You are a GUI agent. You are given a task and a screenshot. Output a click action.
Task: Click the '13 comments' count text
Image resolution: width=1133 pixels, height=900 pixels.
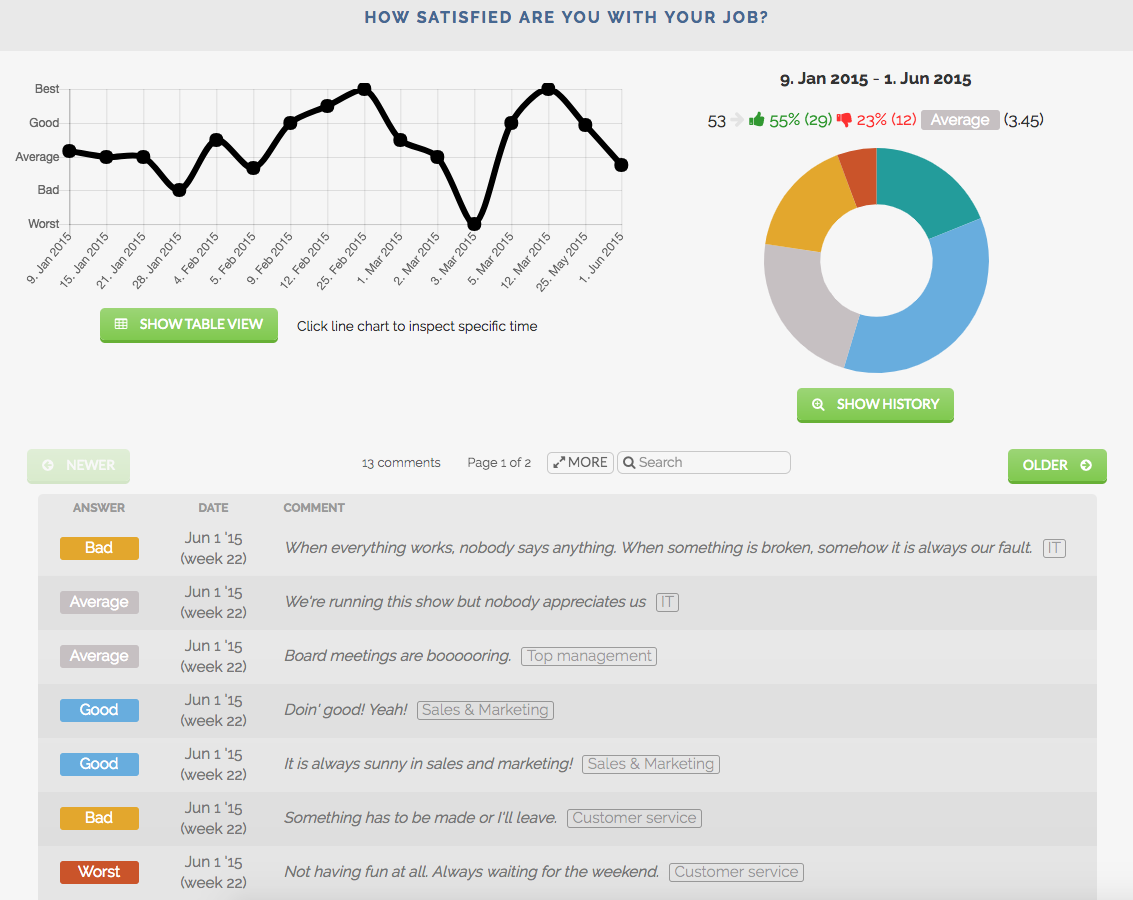401,463
